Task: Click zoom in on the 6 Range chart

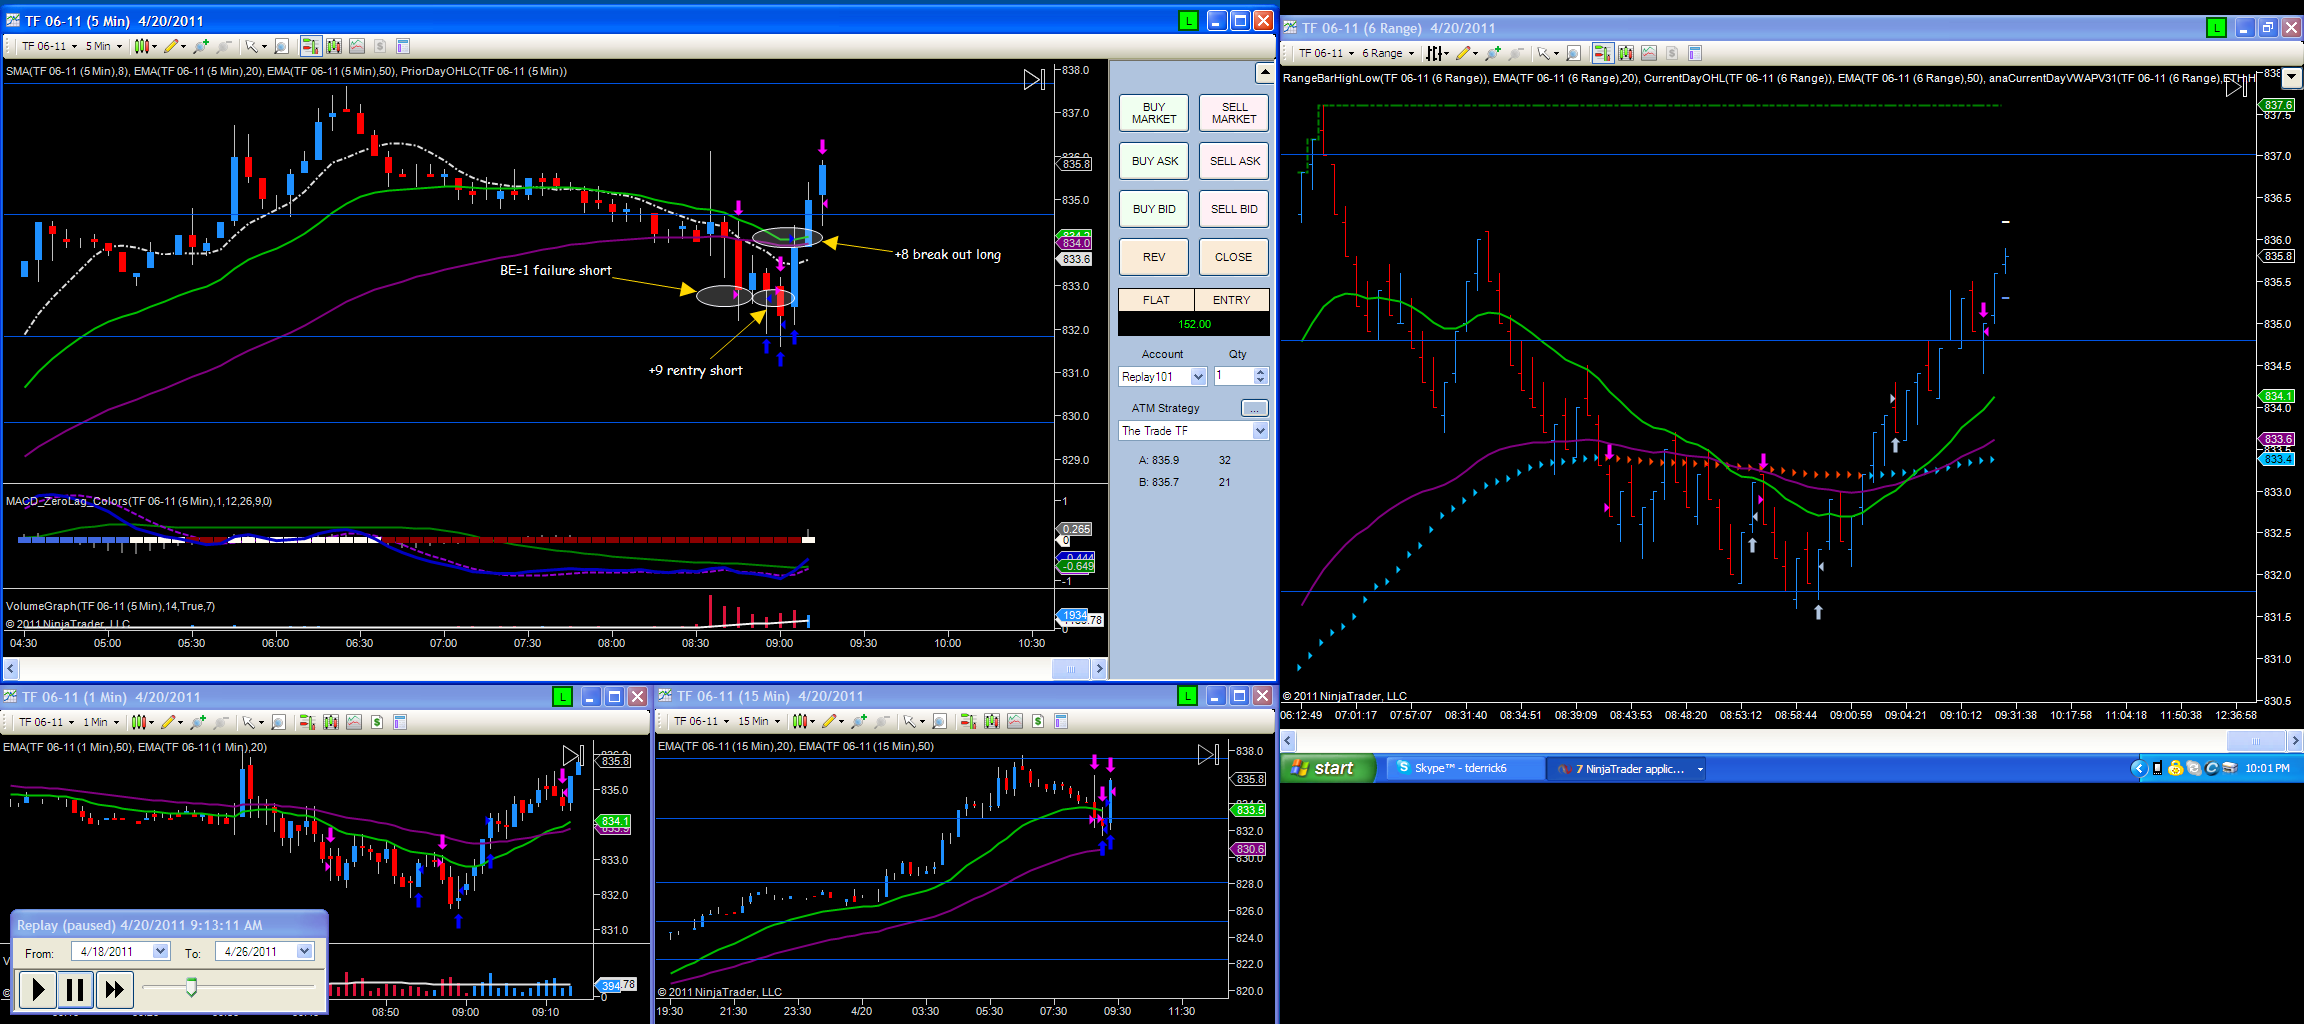Action: (x=1493, y=53)
